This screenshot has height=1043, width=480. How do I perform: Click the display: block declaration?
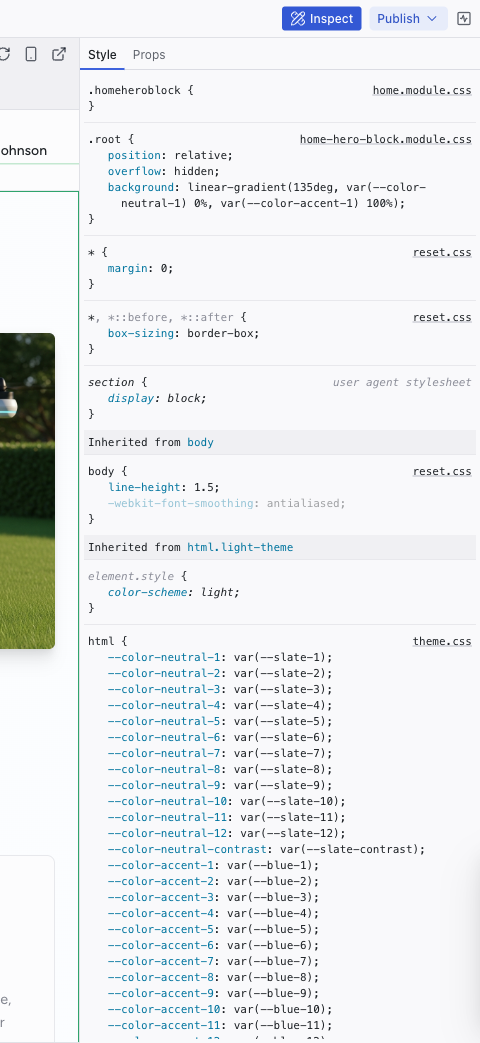coord(157,398)
